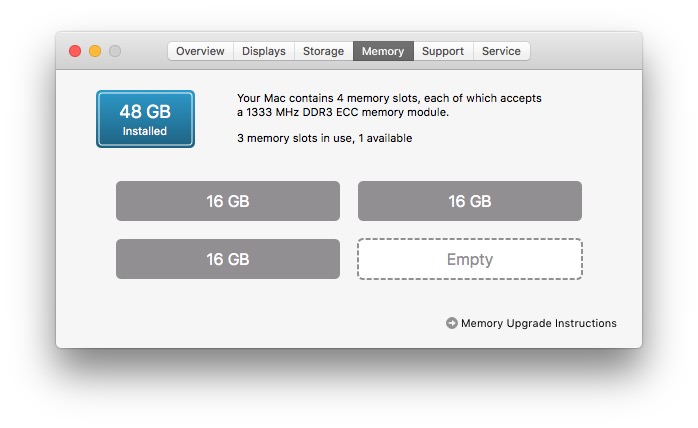The width and height of the screenshot is (698, 428).
Task: Click the blue 48 GB Installed badge
Action: tap(146, 119)
